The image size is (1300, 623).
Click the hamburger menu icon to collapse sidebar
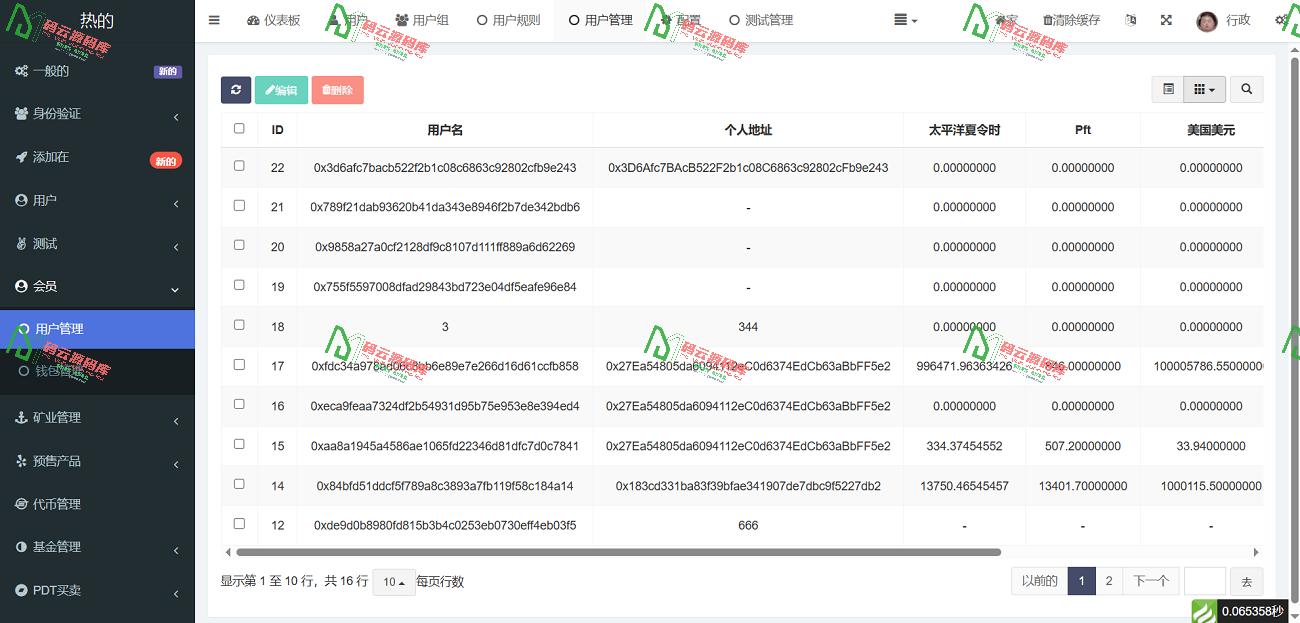(x=214, y=19)
